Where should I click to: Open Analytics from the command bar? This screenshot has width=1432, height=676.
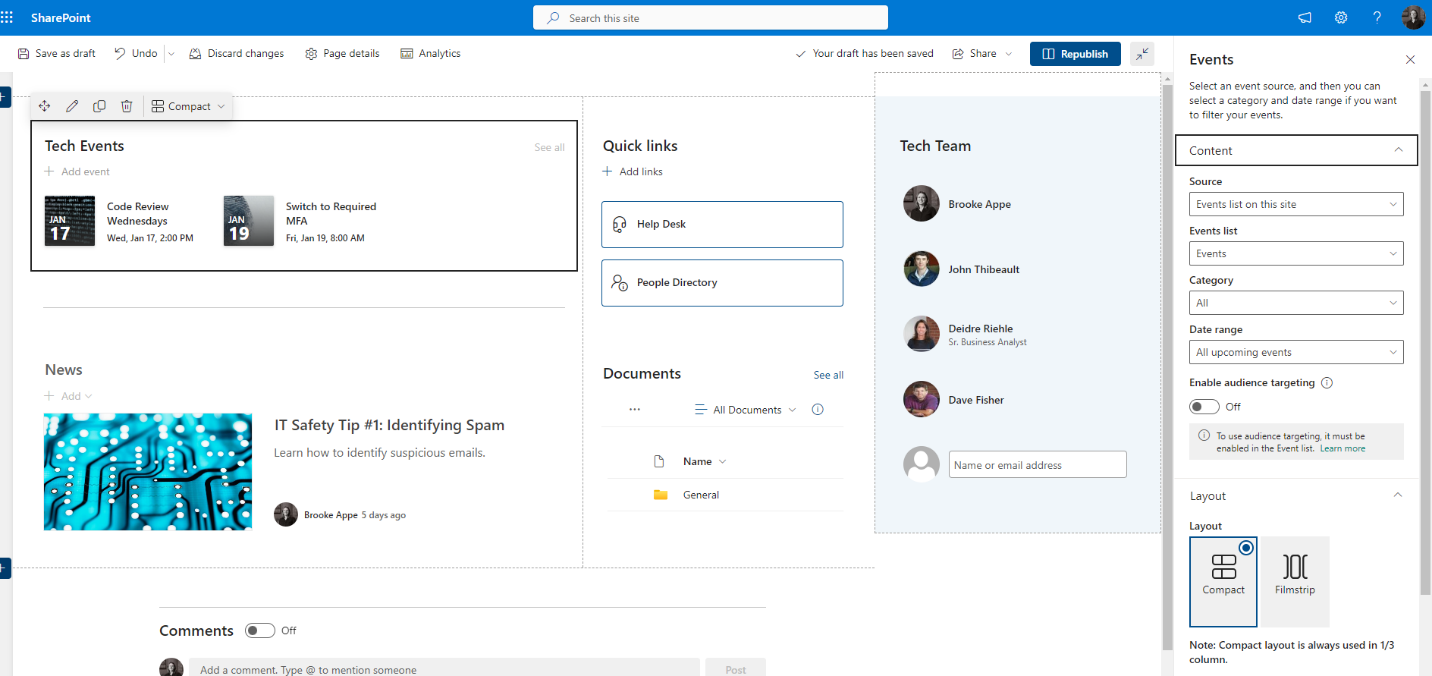pyautogui.click(x=430, y=53)
